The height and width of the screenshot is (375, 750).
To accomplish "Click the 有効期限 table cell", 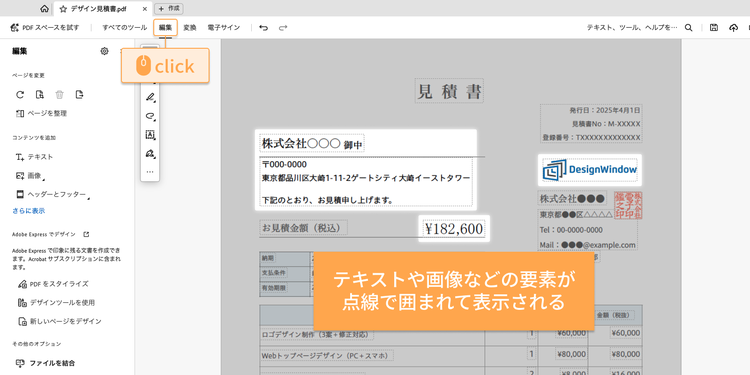I will (x=285, y=288).
